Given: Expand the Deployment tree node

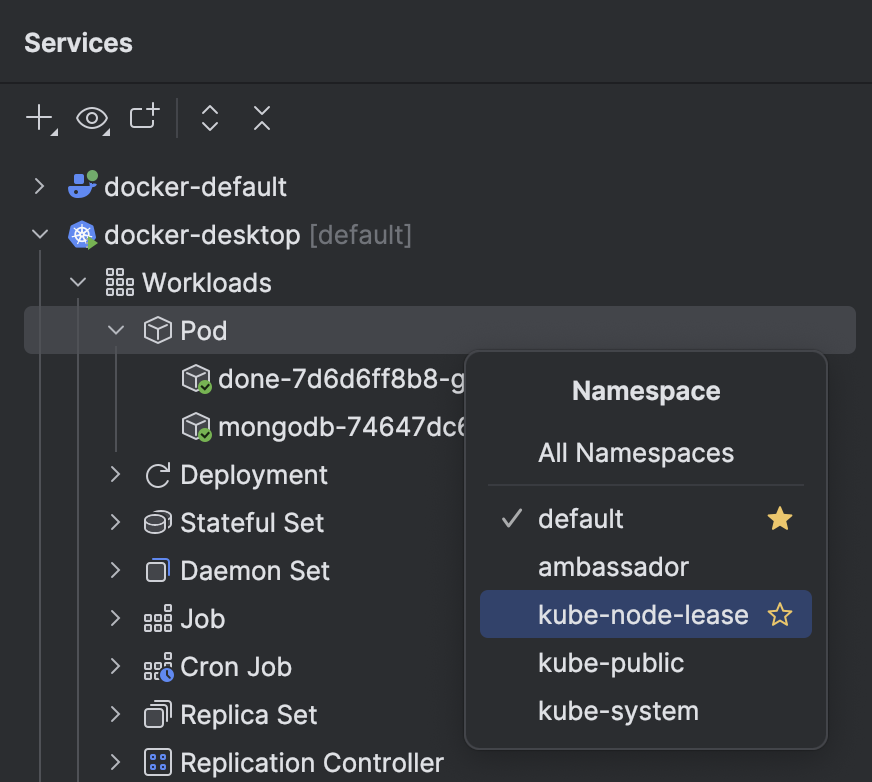Looking at the screenshot, I should pos(115,475).
